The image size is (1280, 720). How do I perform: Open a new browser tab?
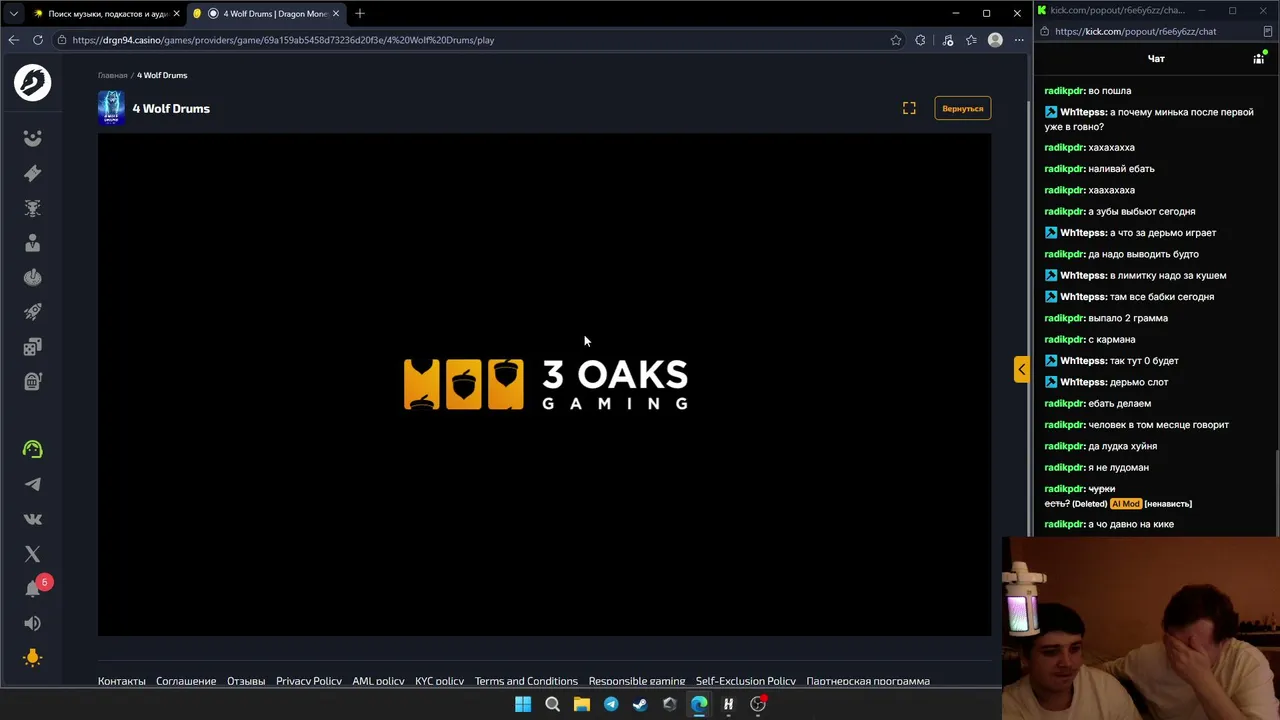pyautogui.click(x=360, y=13)
